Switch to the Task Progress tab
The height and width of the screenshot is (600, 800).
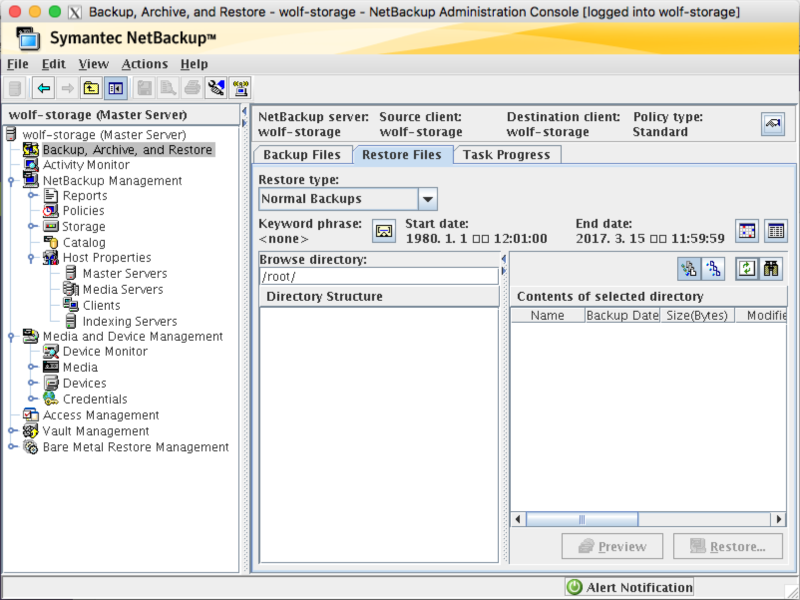click(x=507, y=155)
